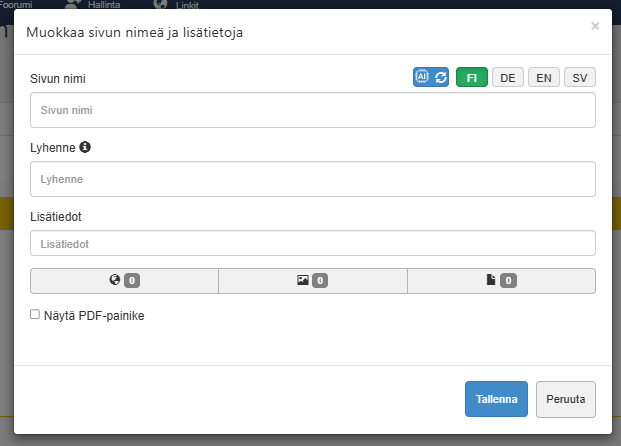This screenshot has width=621, height=446.
Task: Click the AI translate icon
Action: (x=422, y=76)
